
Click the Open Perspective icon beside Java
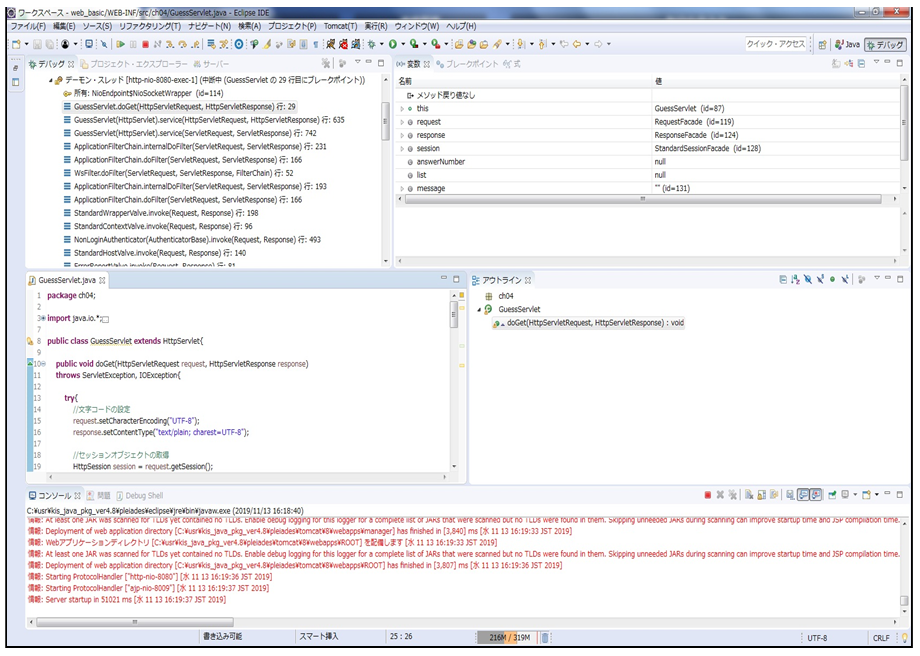coord(822,44)
